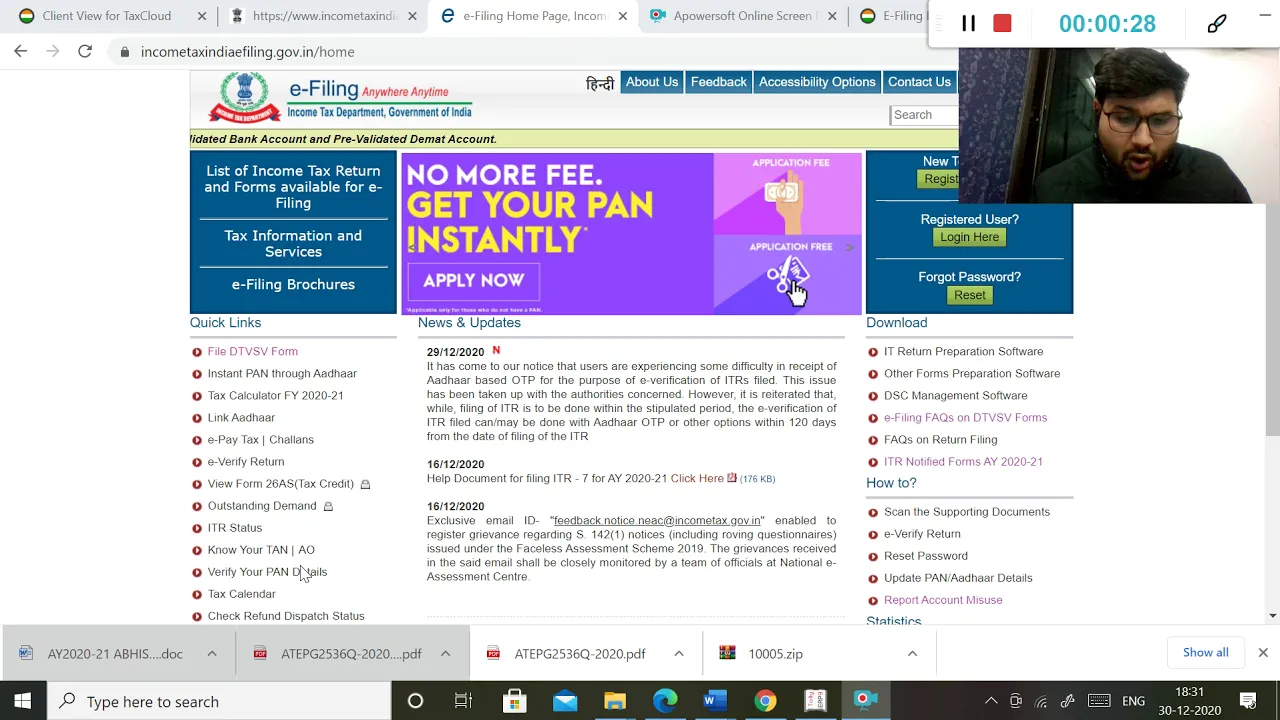Open Other Forms Preparation Software
The width and height of the screenshot is (1280, 720).
click(972, 373)
